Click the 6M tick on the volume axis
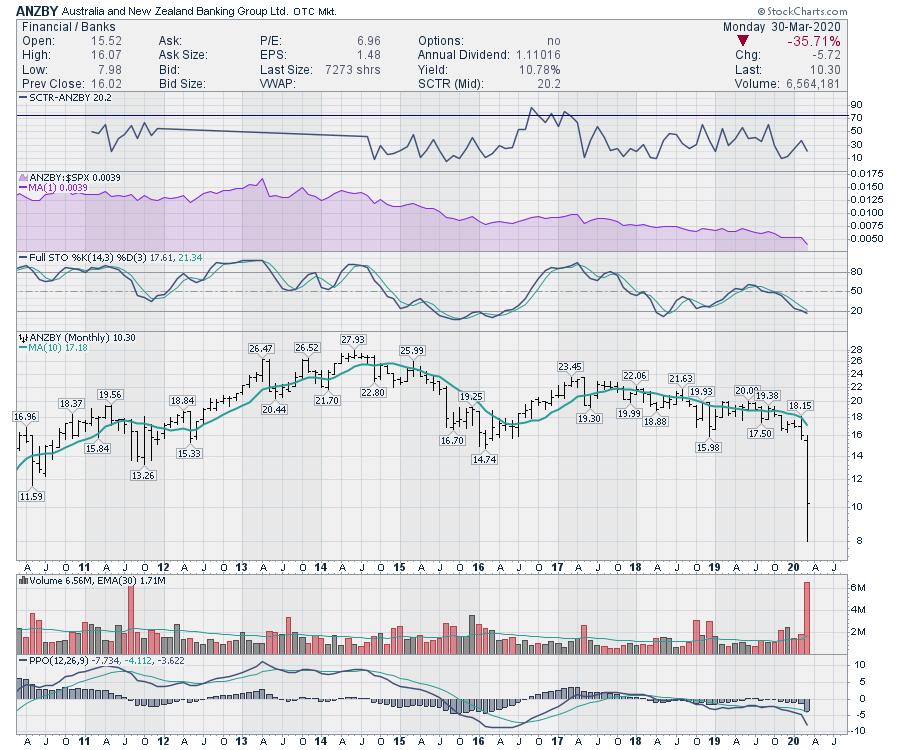 [859, 588]
